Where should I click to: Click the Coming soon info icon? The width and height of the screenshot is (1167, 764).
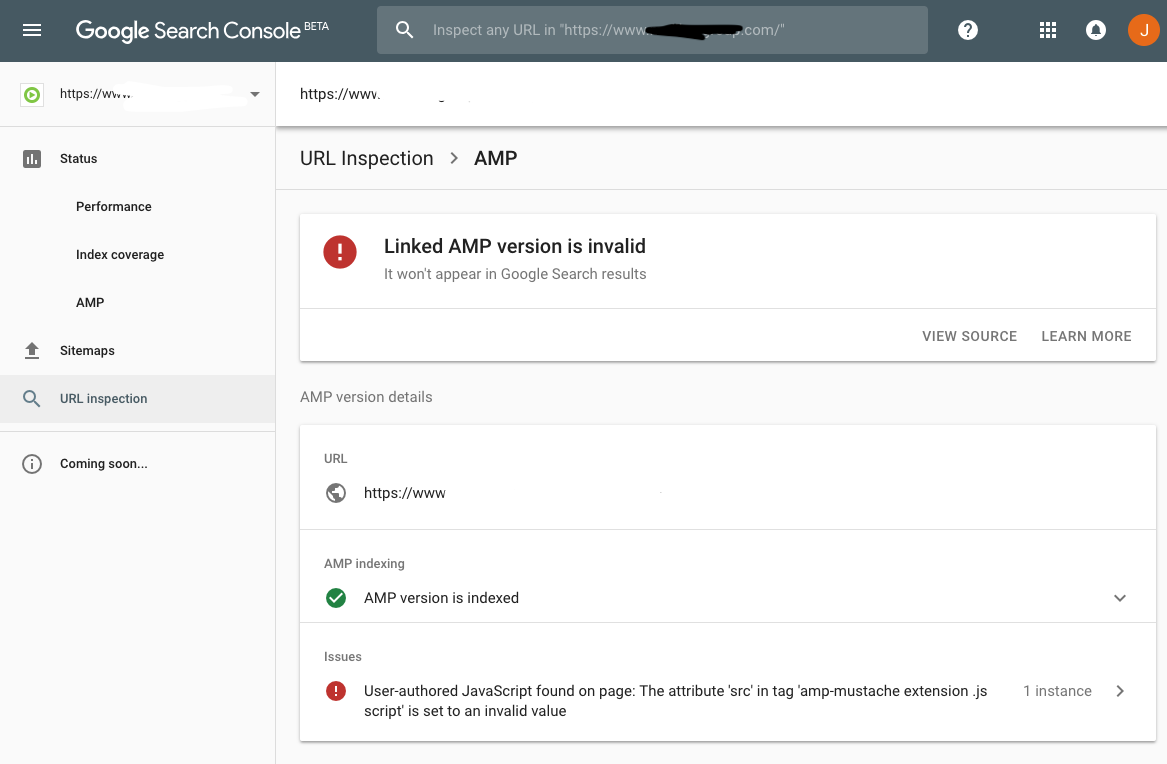tap(32, 464)
